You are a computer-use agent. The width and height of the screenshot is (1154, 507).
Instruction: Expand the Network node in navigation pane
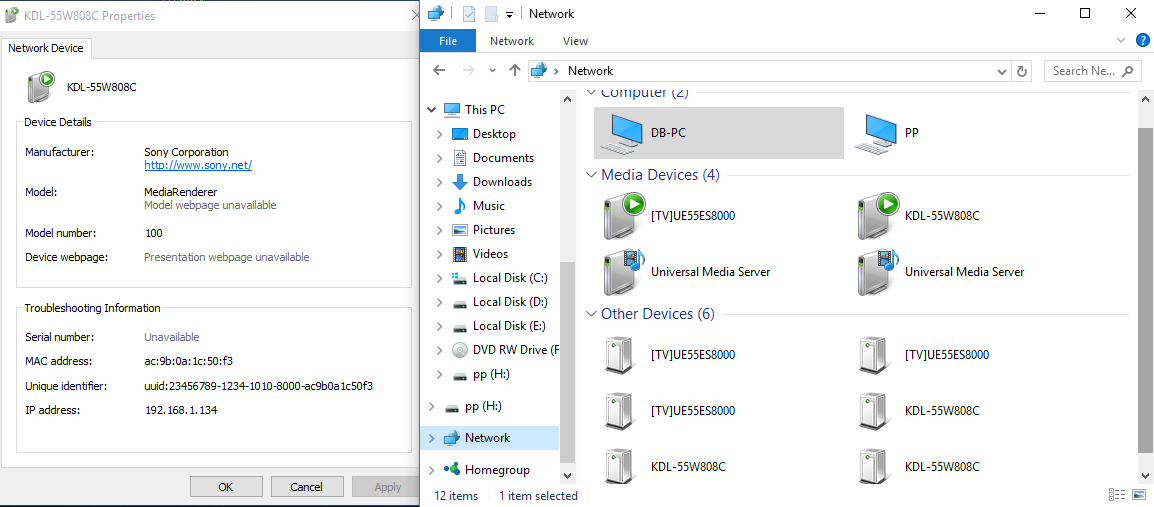pos(432,438)
